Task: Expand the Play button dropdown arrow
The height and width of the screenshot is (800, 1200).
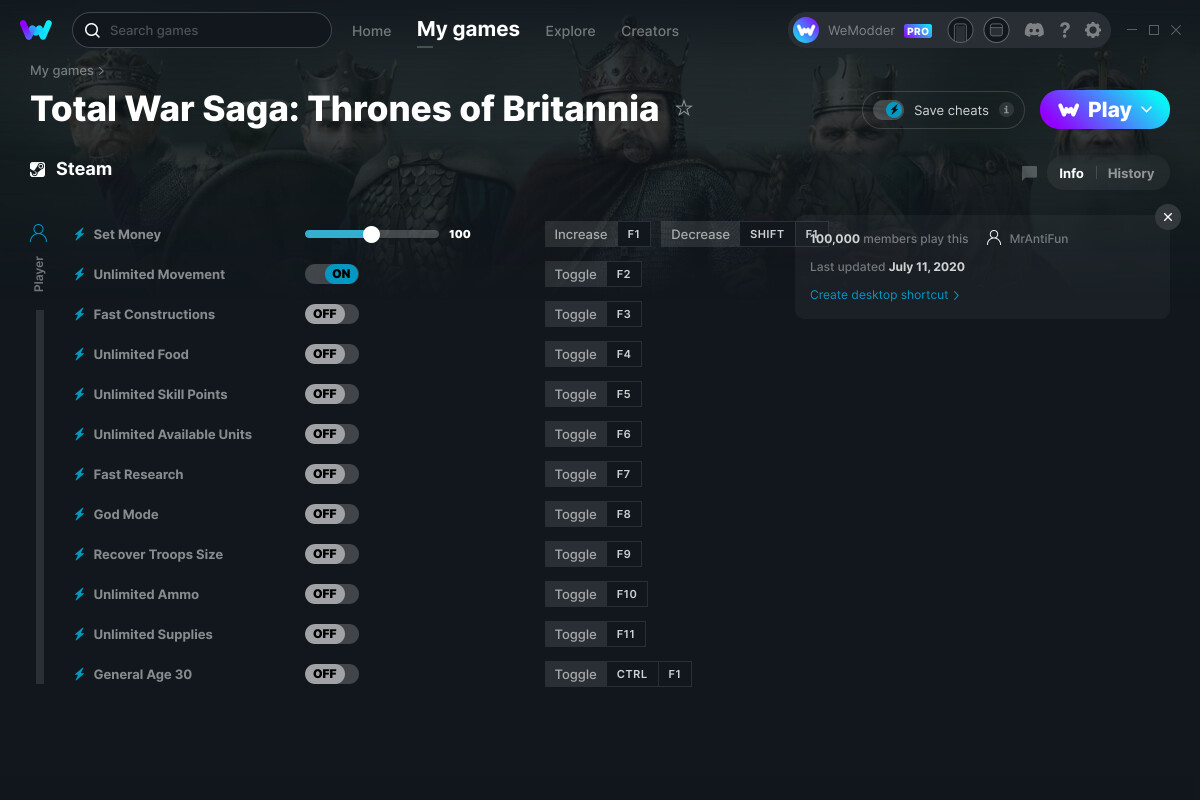Action: tap(1147, 110)
